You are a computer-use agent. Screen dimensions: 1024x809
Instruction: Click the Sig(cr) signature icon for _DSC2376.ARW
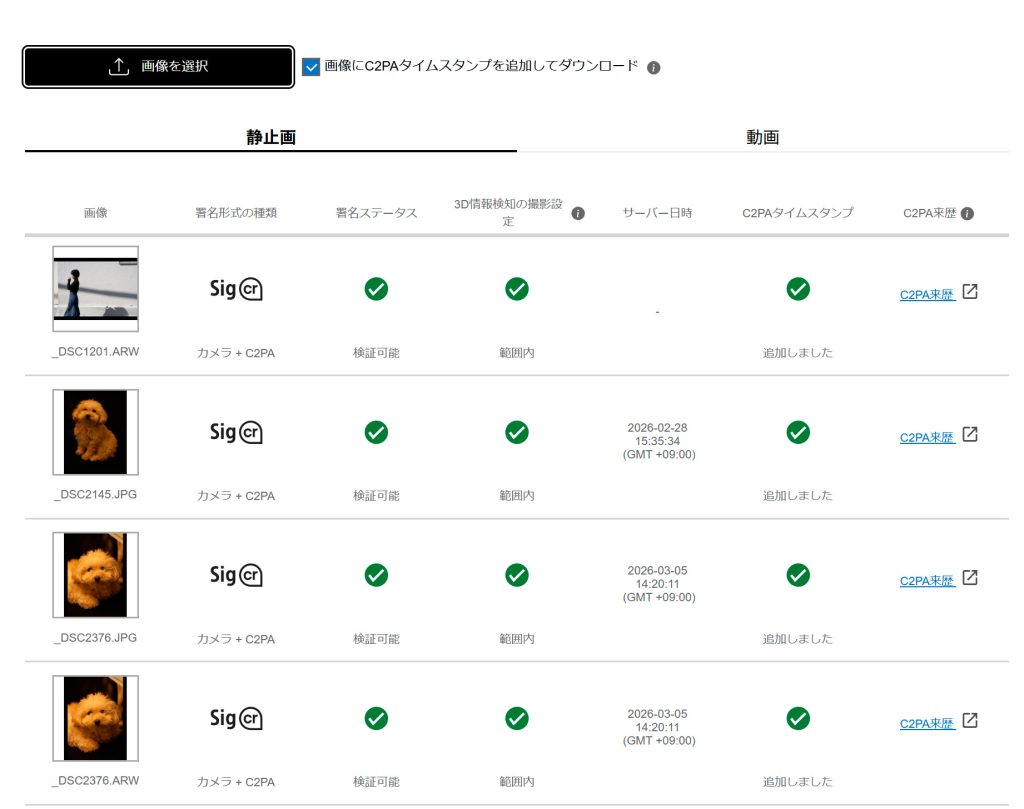(235, 718)
